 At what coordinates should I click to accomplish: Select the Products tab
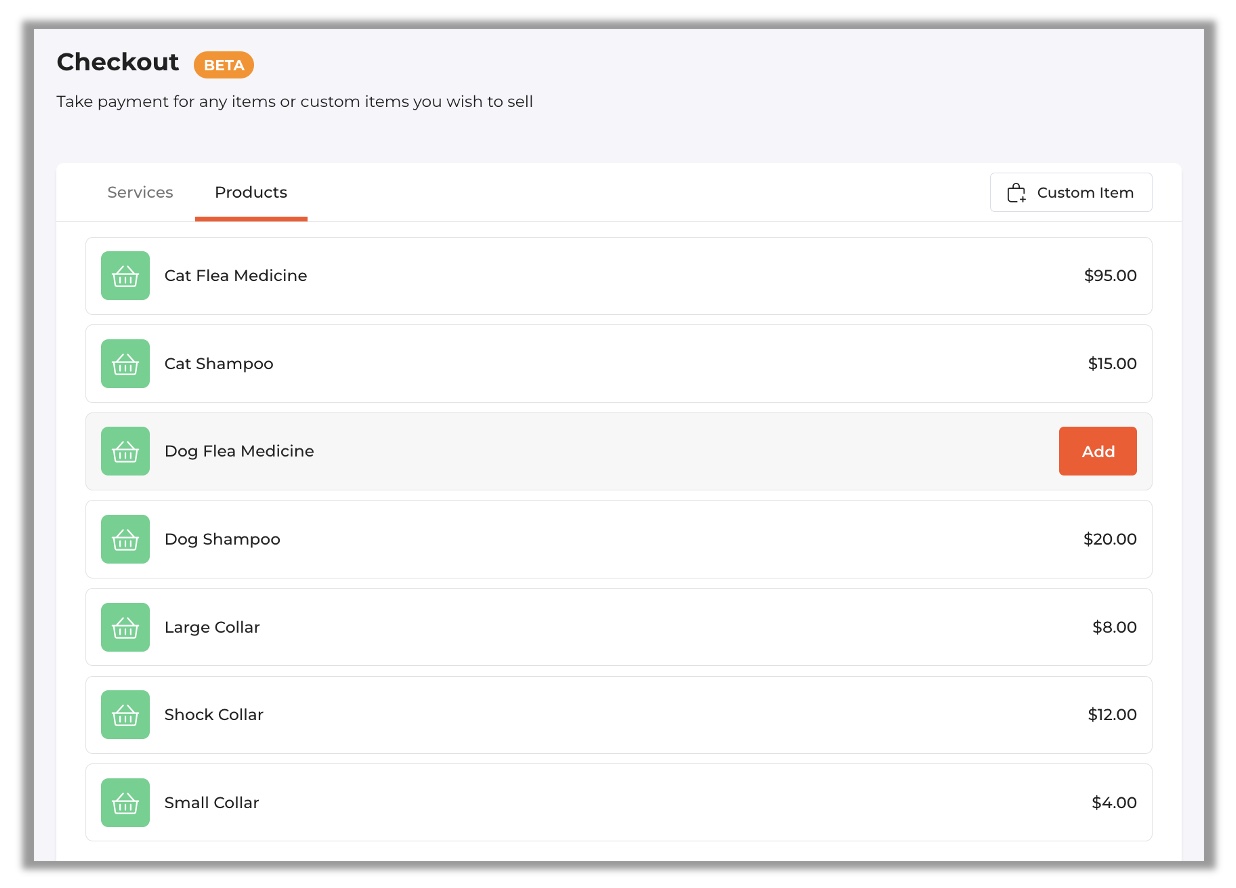(251, 192)
